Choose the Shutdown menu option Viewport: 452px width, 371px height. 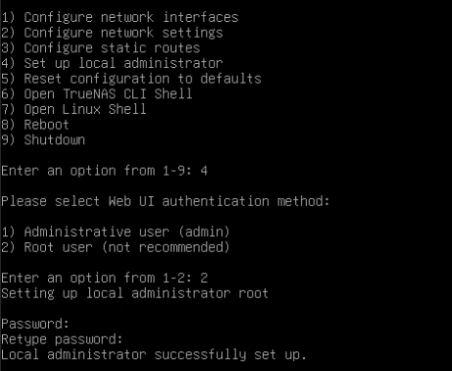43,140
